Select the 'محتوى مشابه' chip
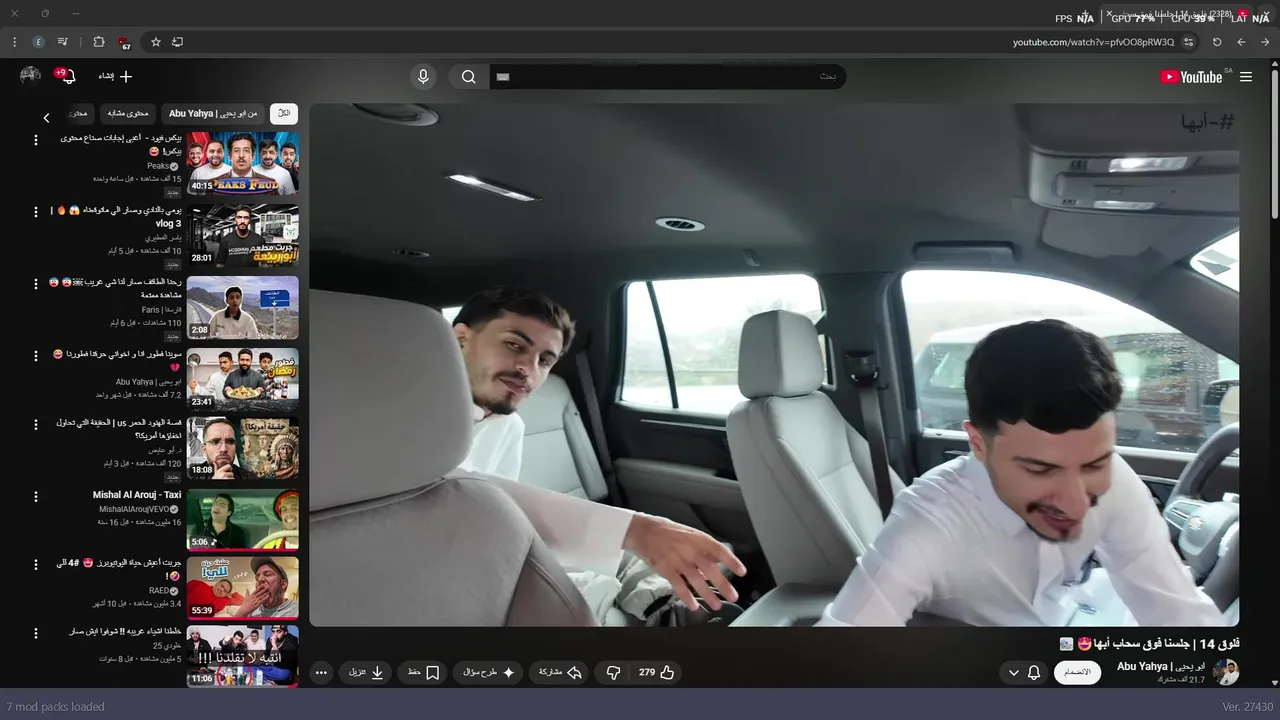The width and height of the screenshot is (1280, 720). (127, 114)
